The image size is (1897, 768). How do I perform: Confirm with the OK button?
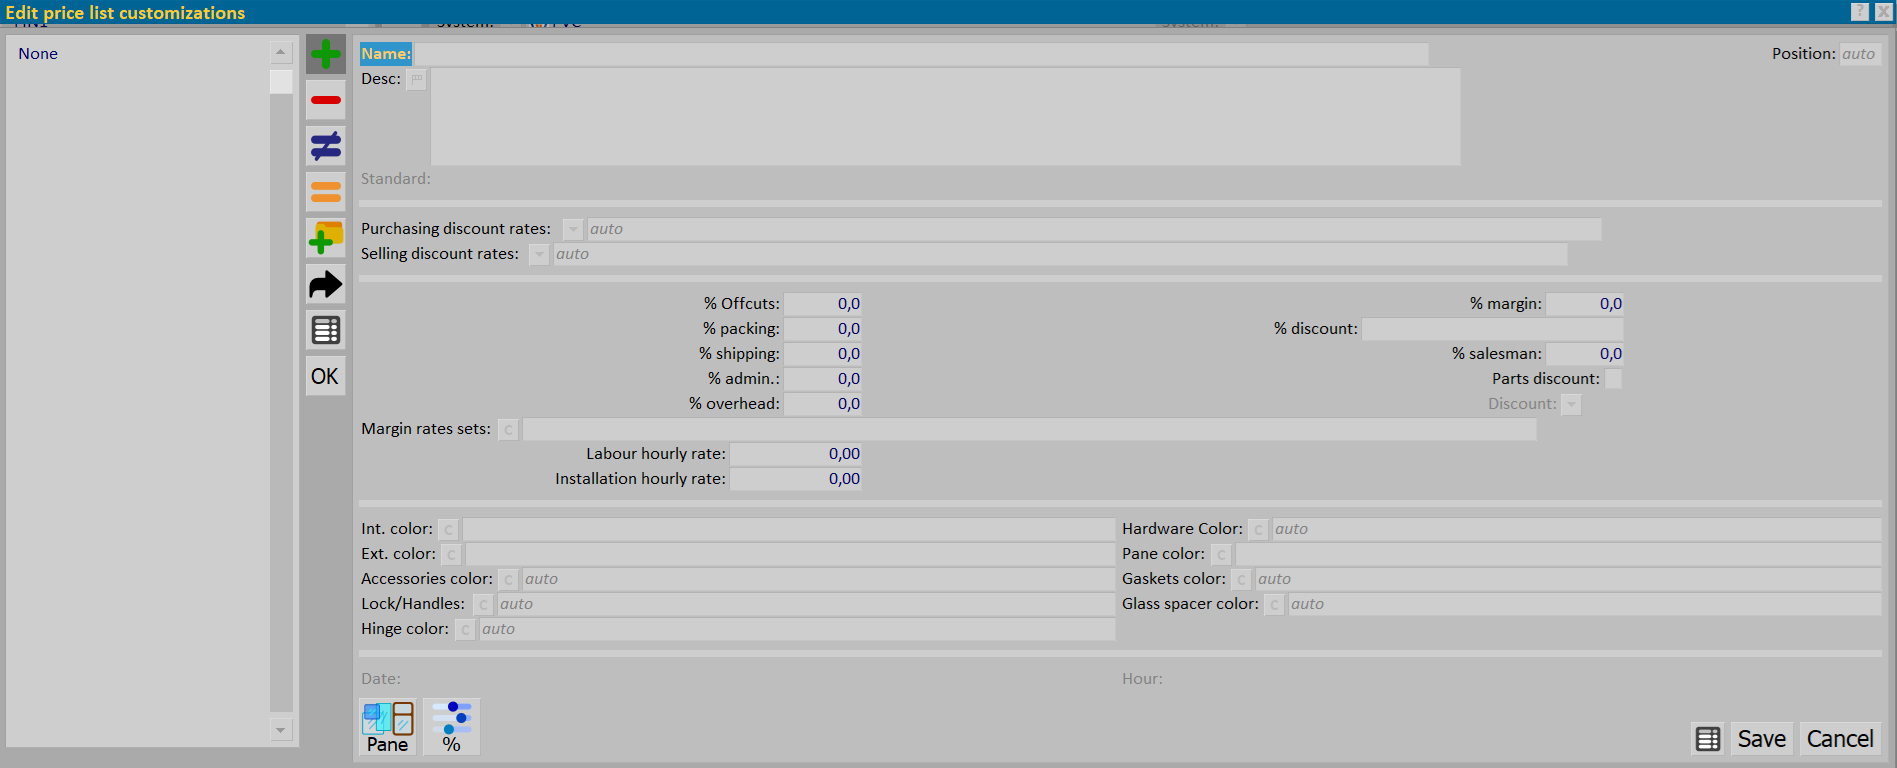[x=326, y=376]
